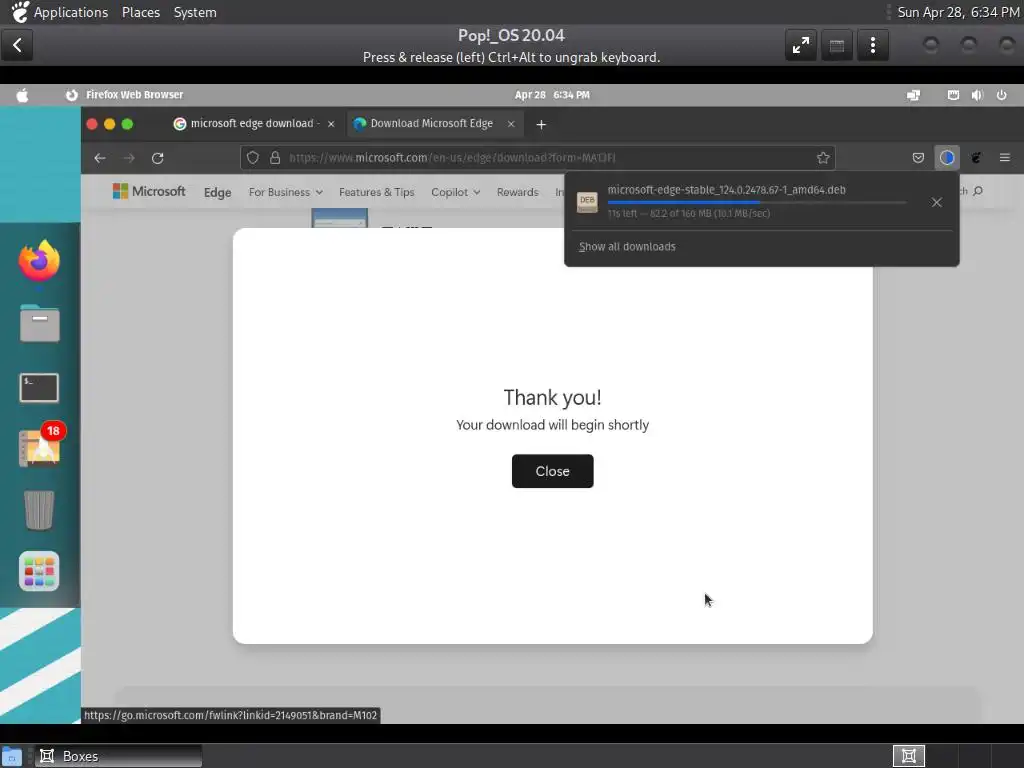This screenshot has width=1024, height=768.
Task: Close the microsoft edge download tab
Action: (x=331, y=124)
